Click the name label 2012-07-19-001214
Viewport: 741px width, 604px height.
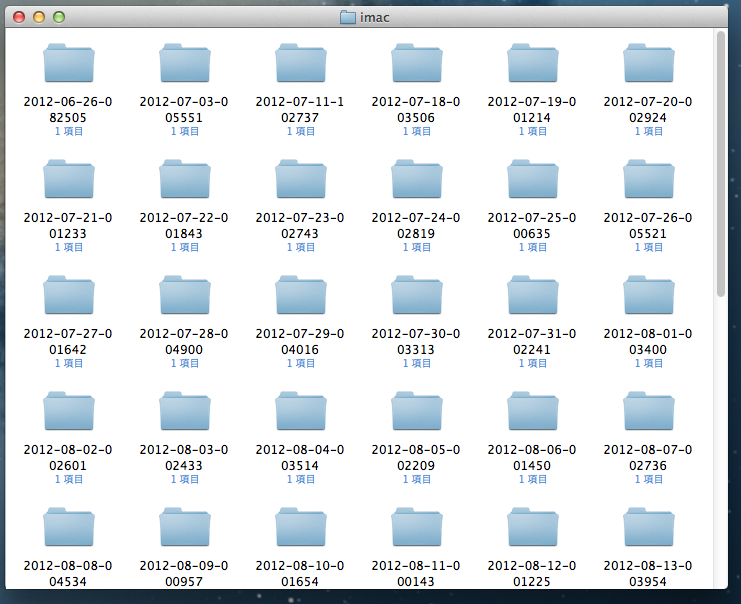click(532, 110)
